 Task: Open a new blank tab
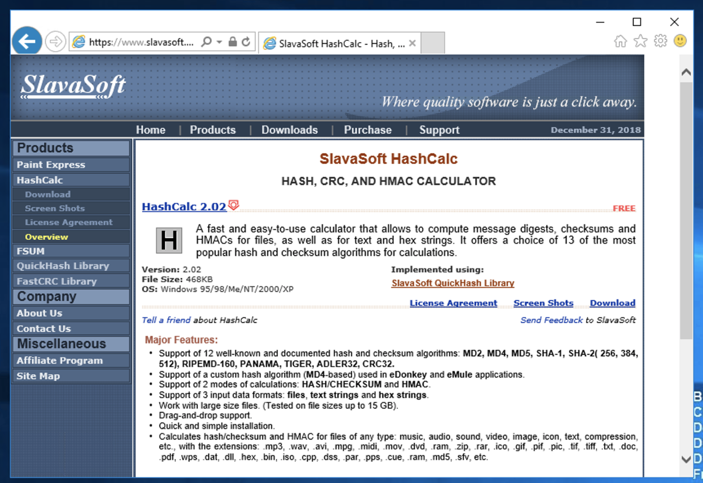pos(433,43)
